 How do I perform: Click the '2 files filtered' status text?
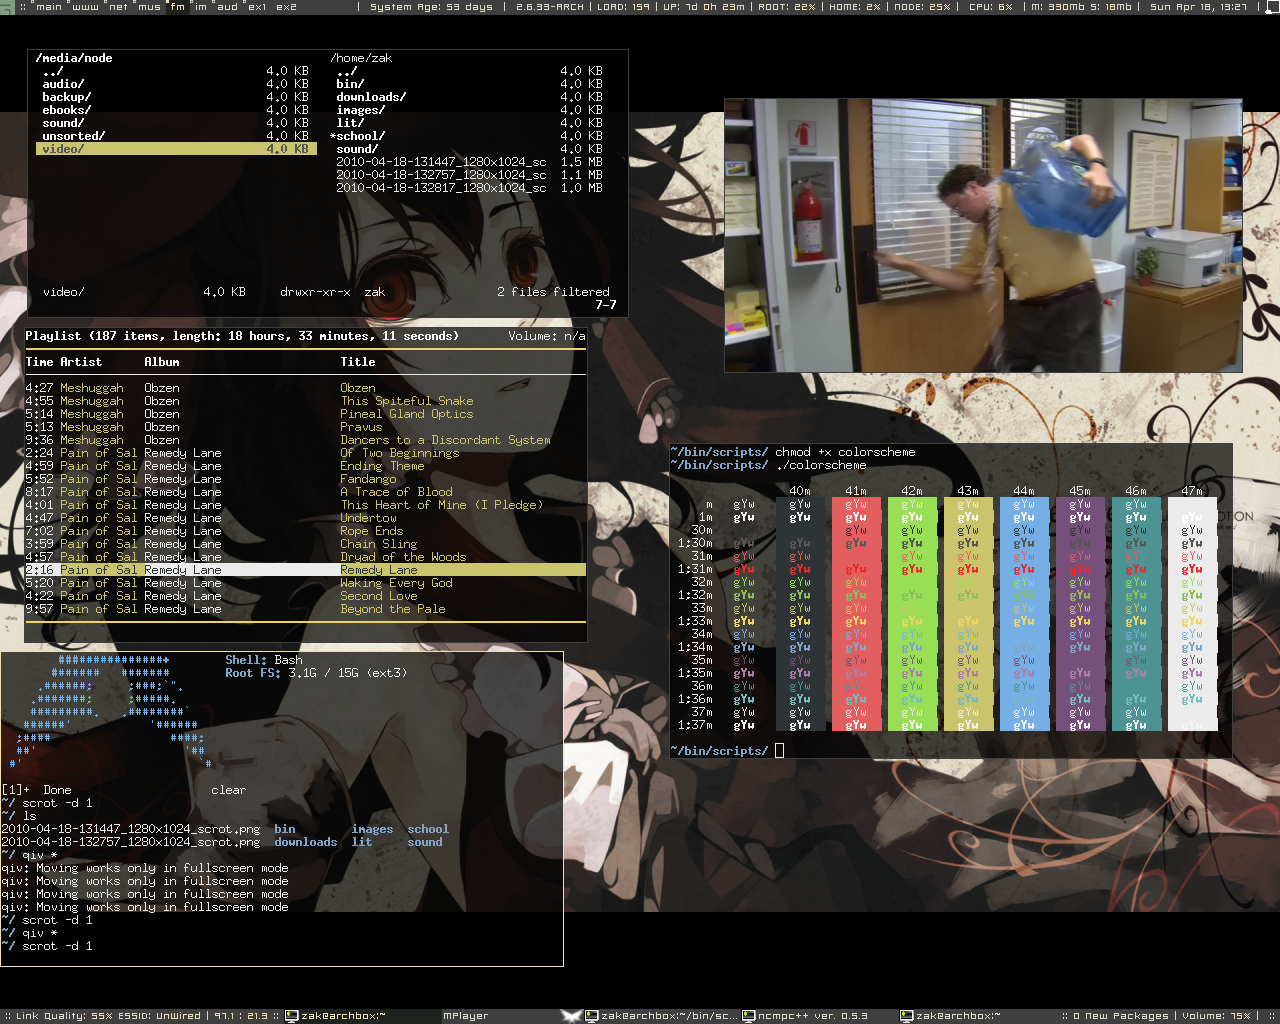pos(553,292)
